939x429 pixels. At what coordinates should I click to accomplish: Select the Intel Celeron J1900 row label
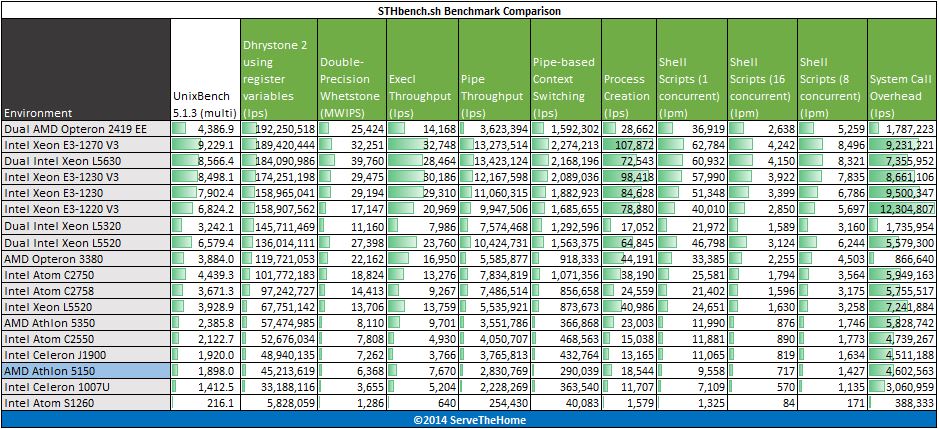(86, 355)
